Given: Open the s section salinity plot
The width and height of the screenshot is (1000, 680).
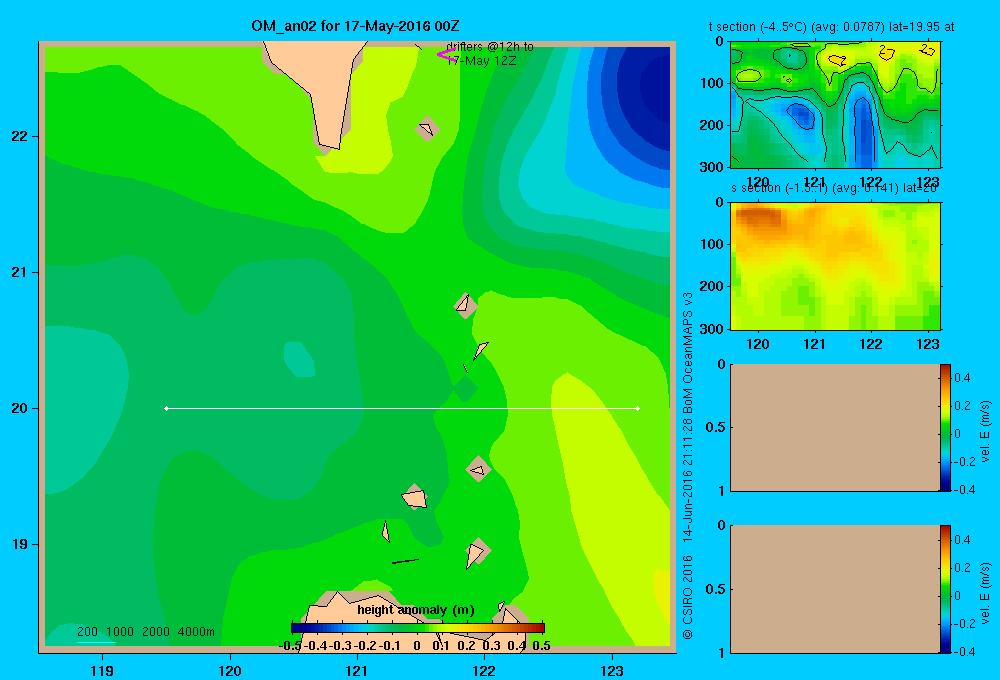Looking at the screenshot, I should click(835, 265).
